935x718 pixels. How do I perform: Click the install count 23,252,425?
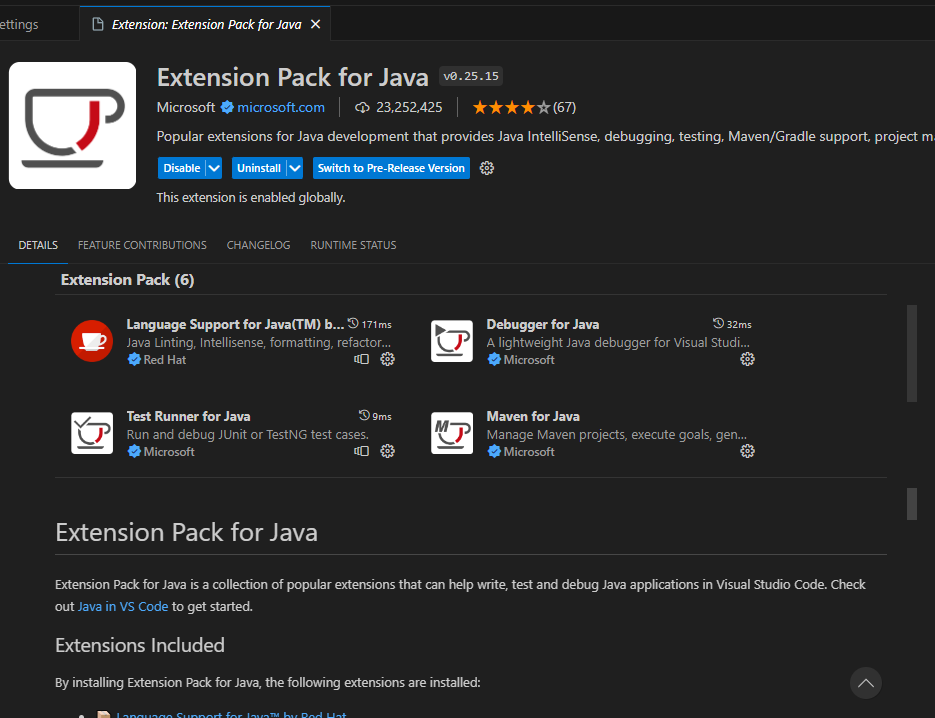409,107
